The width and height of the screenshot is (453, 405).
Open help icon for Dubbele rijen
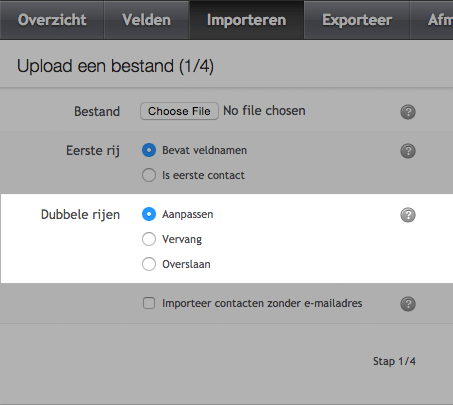click(x=408, y=215)
